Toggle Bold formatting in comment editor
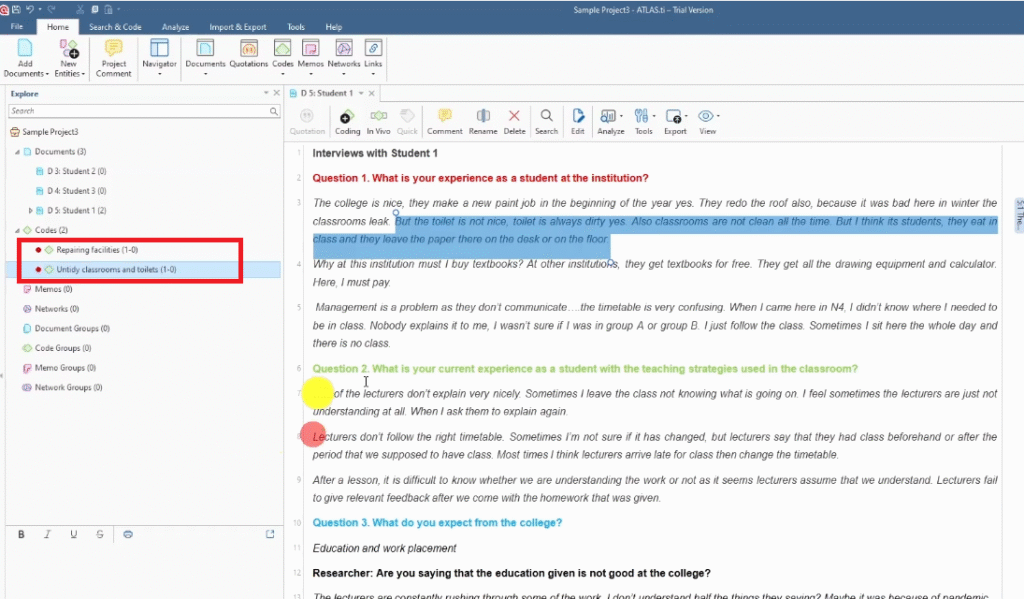Screen dimensions: 1024x599 pos(21,535)
